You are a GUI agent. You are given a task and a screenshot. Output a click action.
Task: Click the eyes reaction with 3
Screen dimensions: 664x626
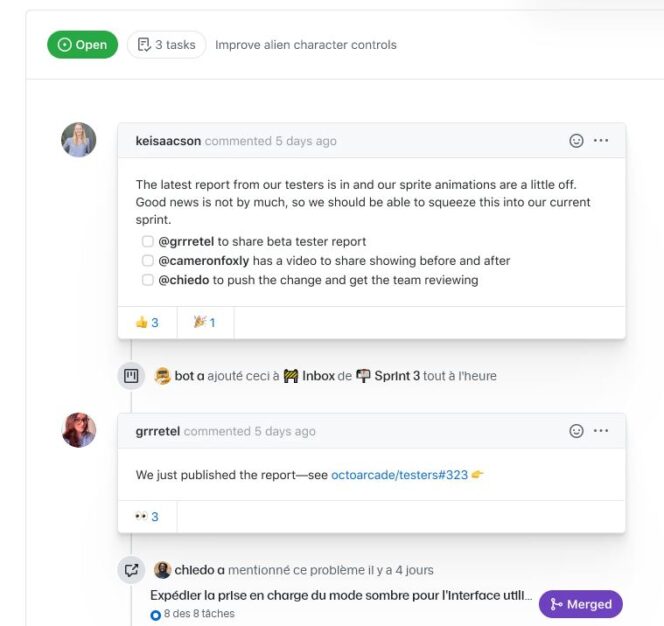(147, 517)
